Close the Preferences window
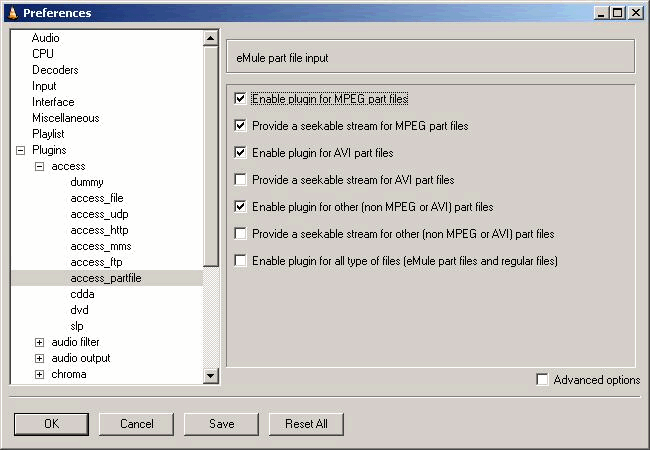This screenshot has width=650, height=450. (635, 13)
